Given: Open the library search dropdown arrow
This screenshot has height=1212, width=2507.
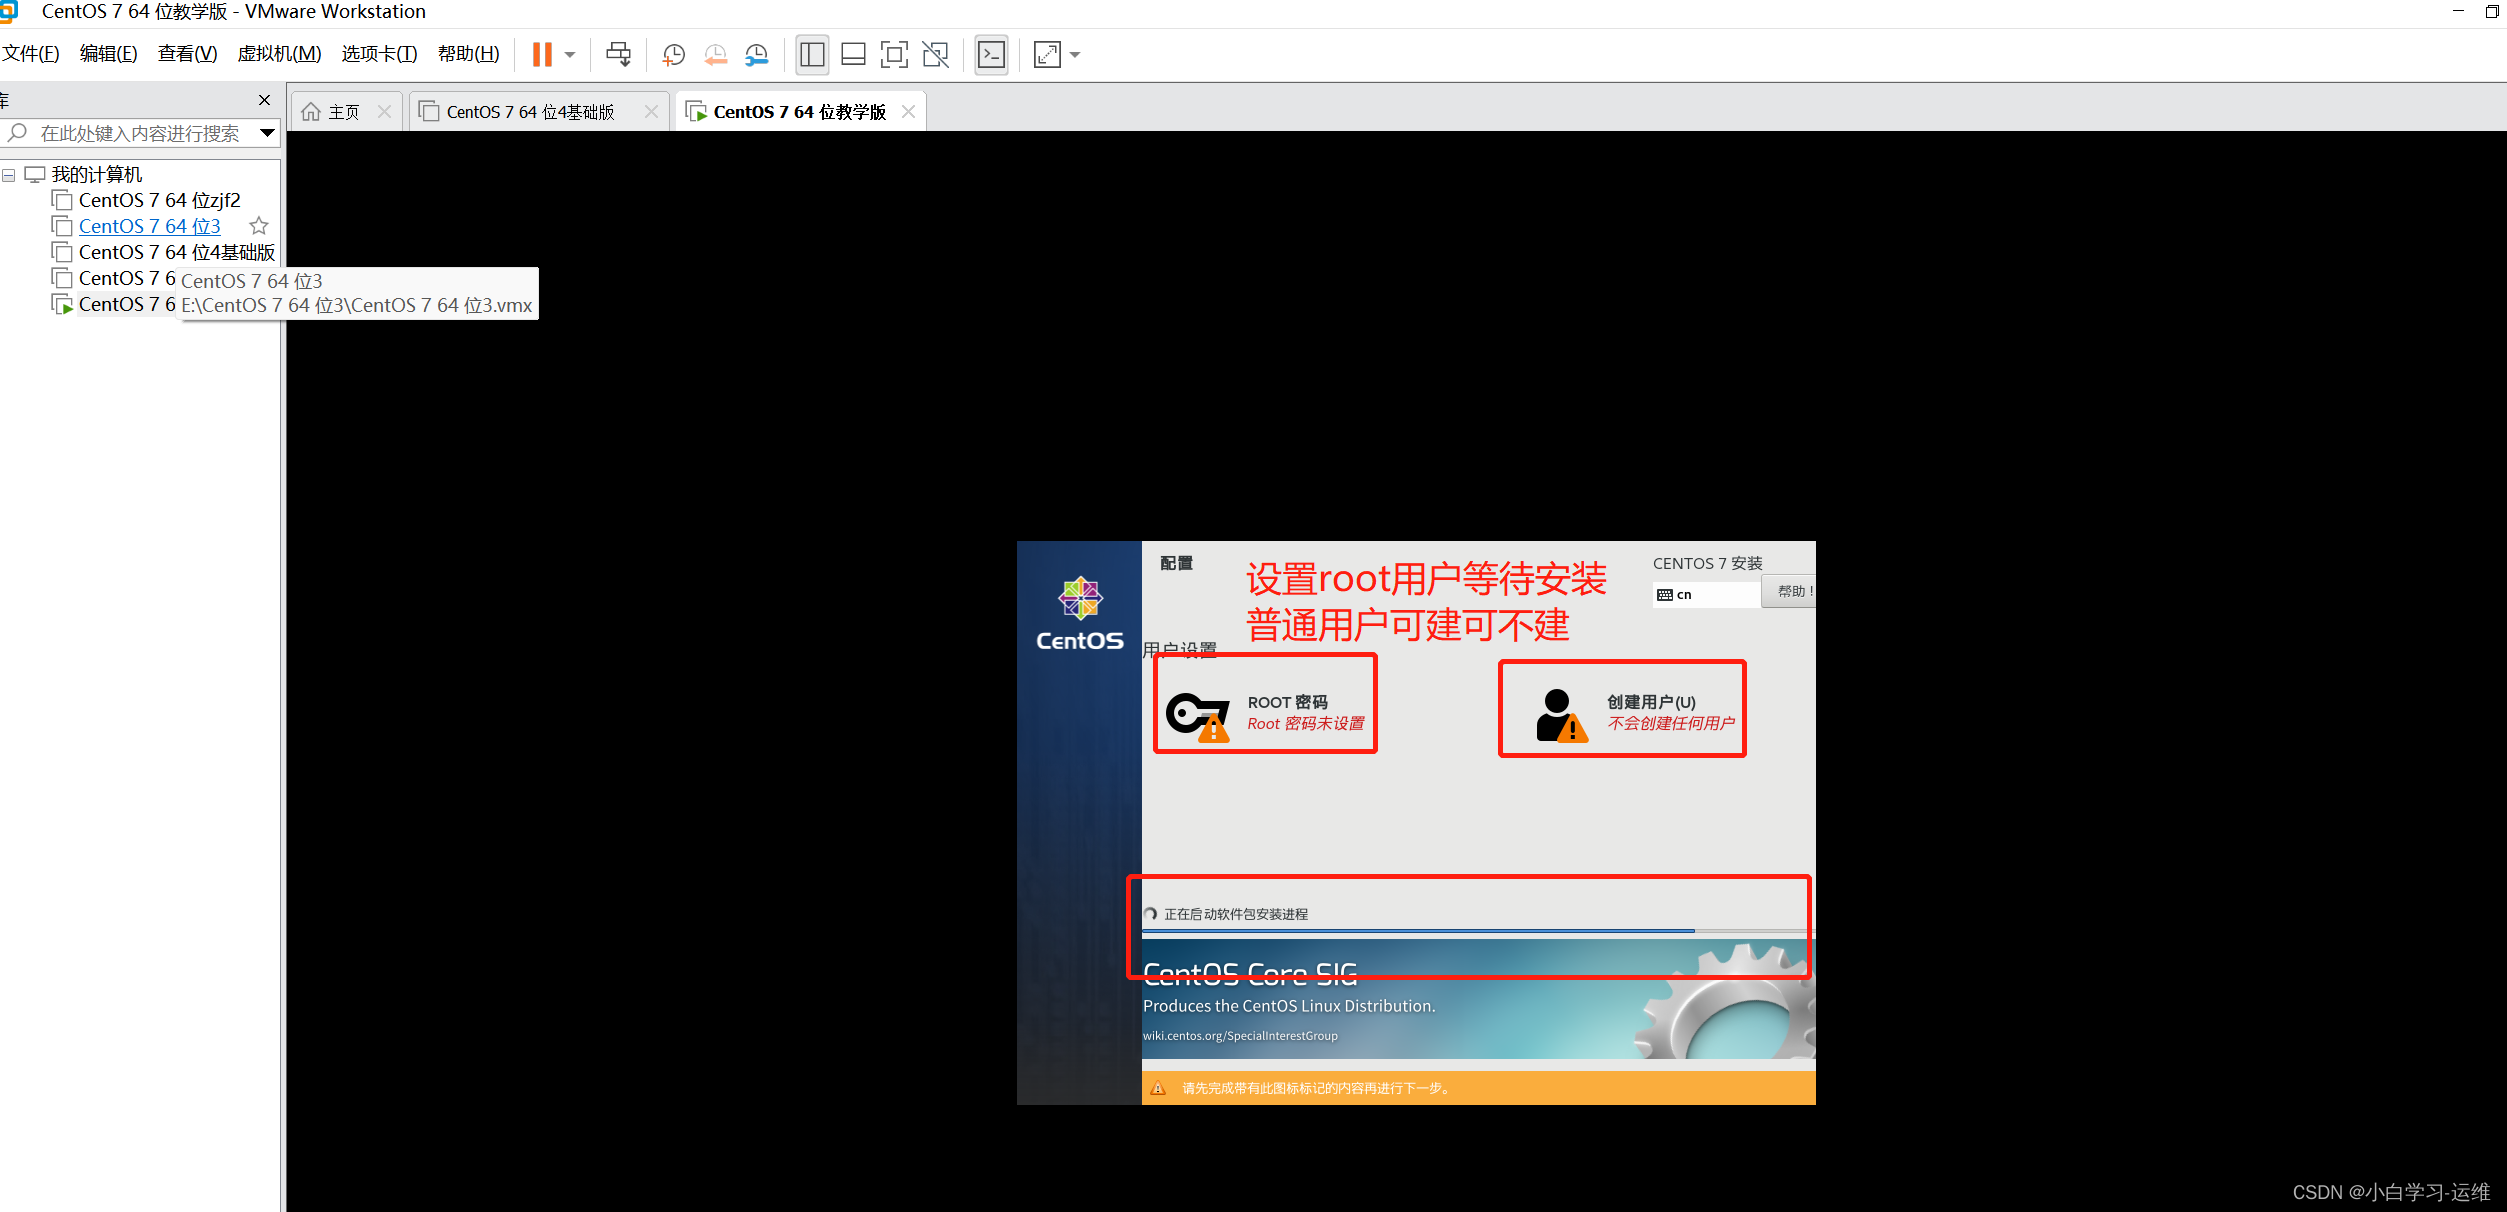Looking at the screenshot, I should pyautogui.click(x=267, y=133).
